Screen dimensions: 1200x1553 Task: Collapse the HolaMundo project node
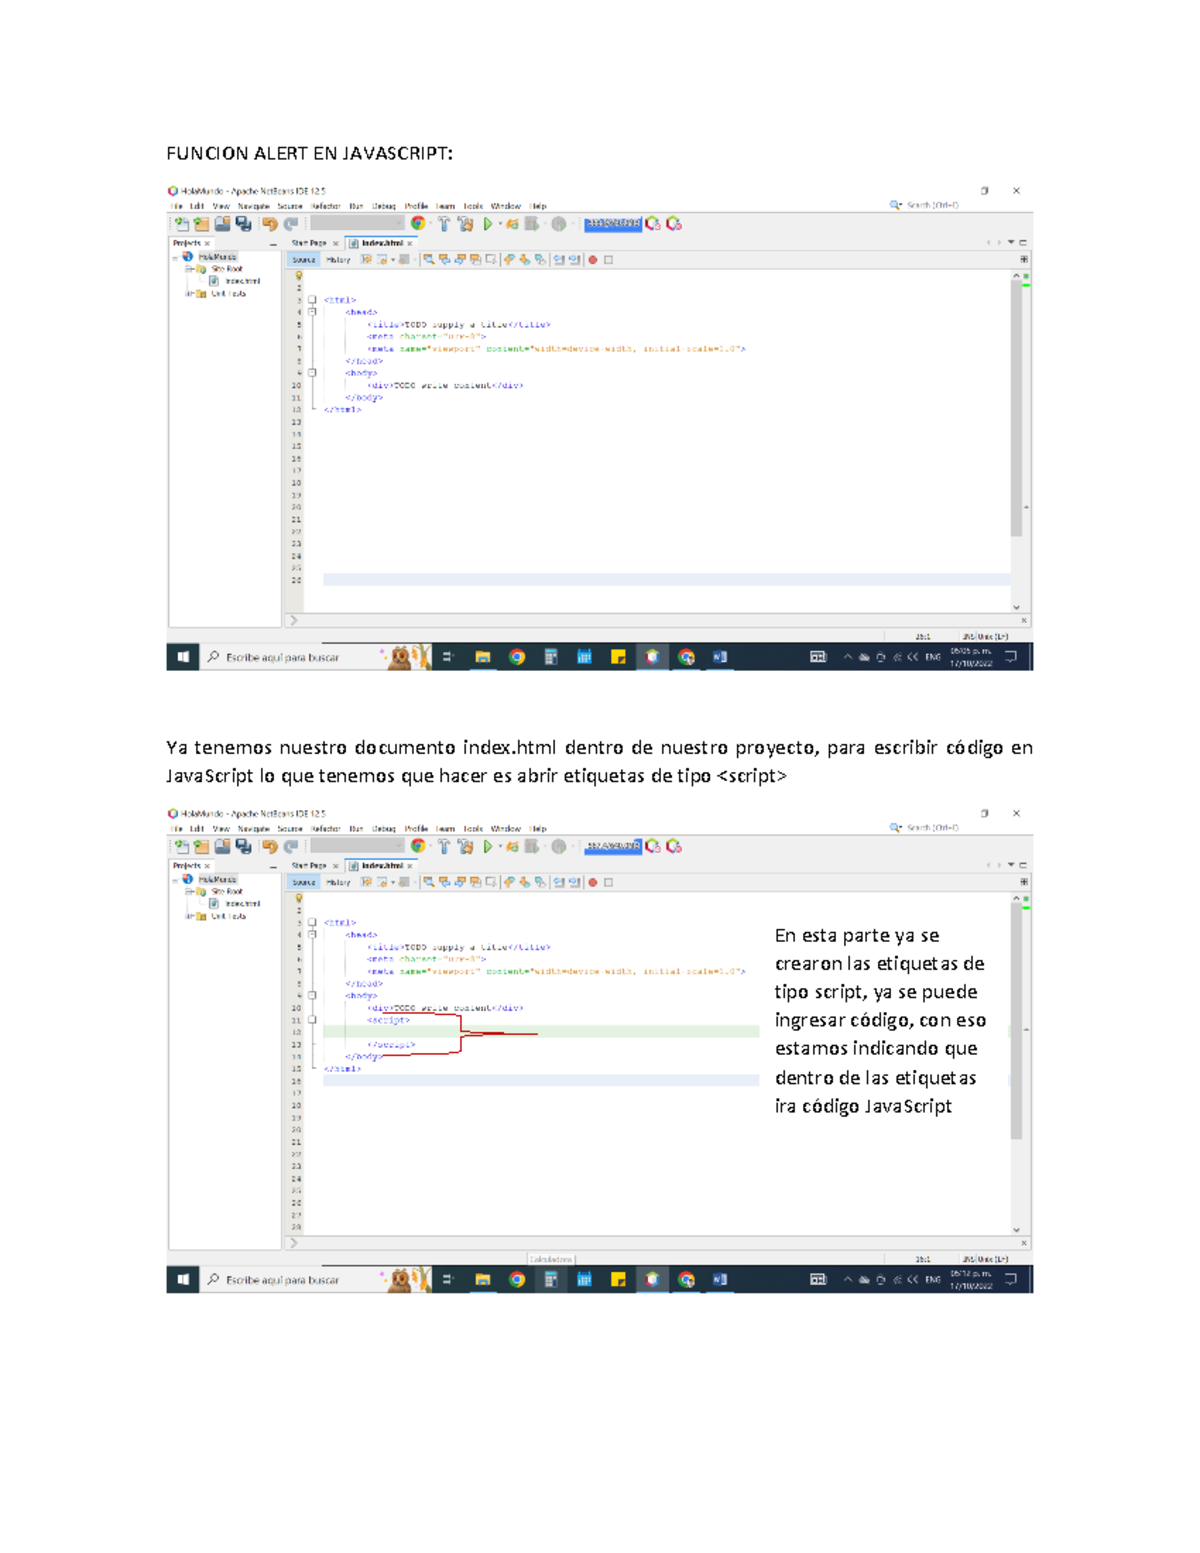174,257
